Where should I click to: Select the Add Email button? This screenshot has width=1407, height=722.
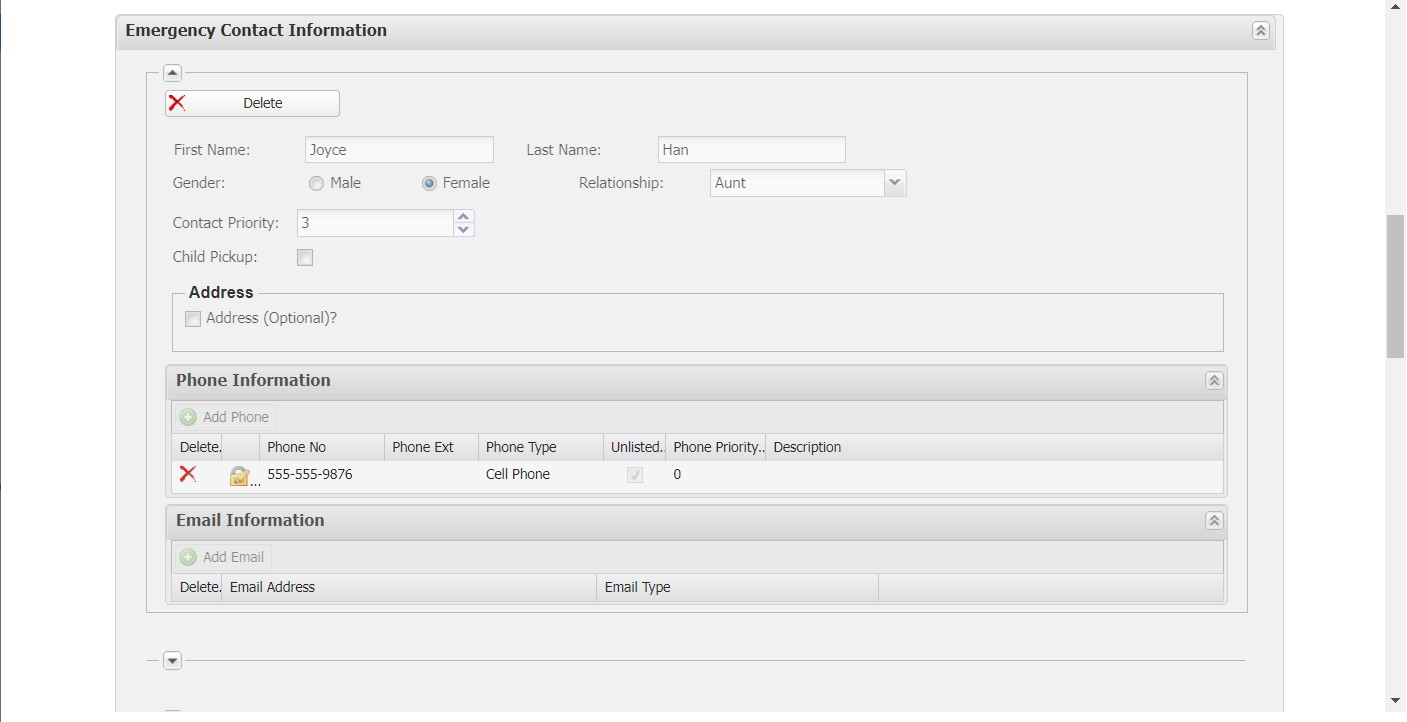[x=222, y=557]
